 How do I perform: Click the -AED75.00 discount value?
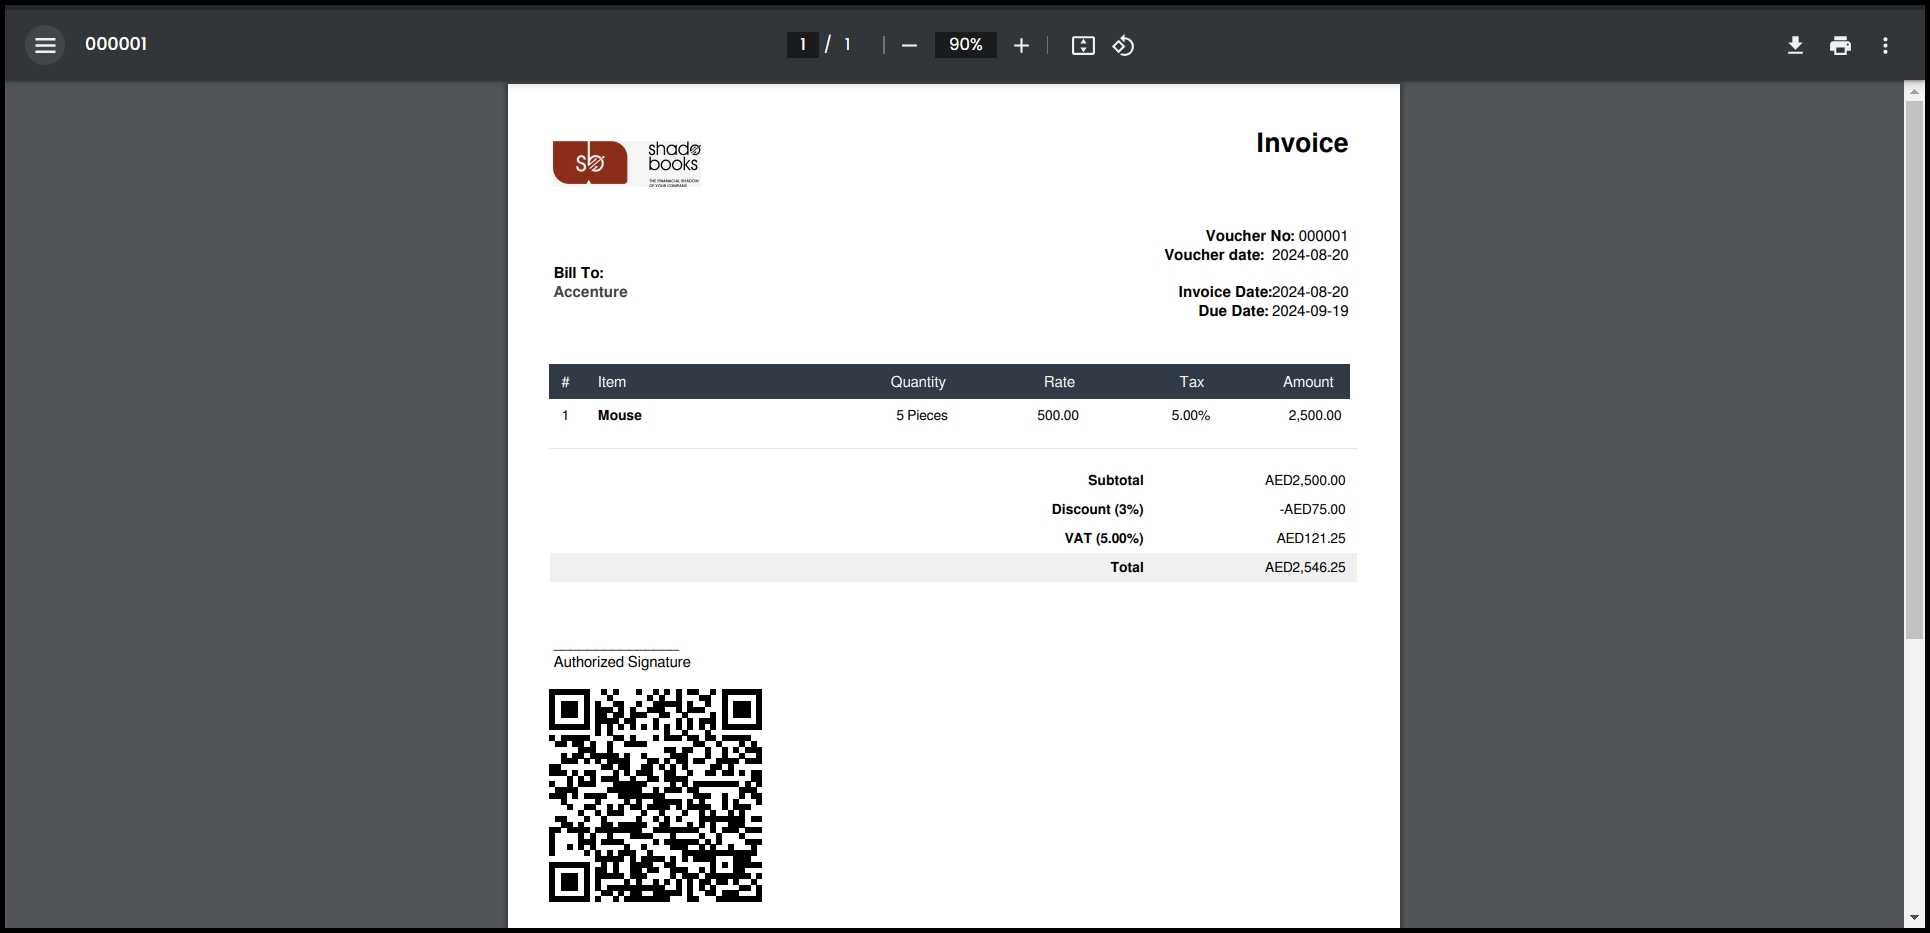1312,509
